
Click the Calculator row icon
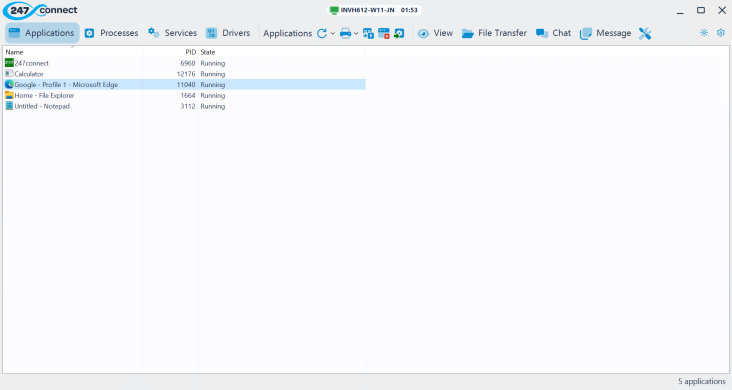[x=9, y=73]
